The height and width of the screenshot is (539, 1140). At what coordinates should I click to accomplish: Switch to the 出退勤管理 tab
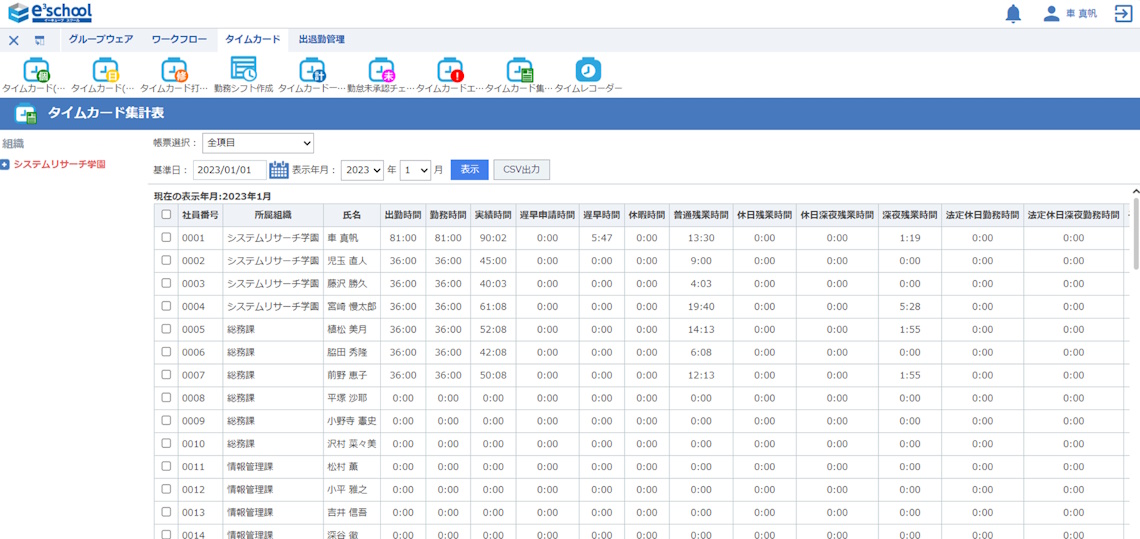(321, 40)
